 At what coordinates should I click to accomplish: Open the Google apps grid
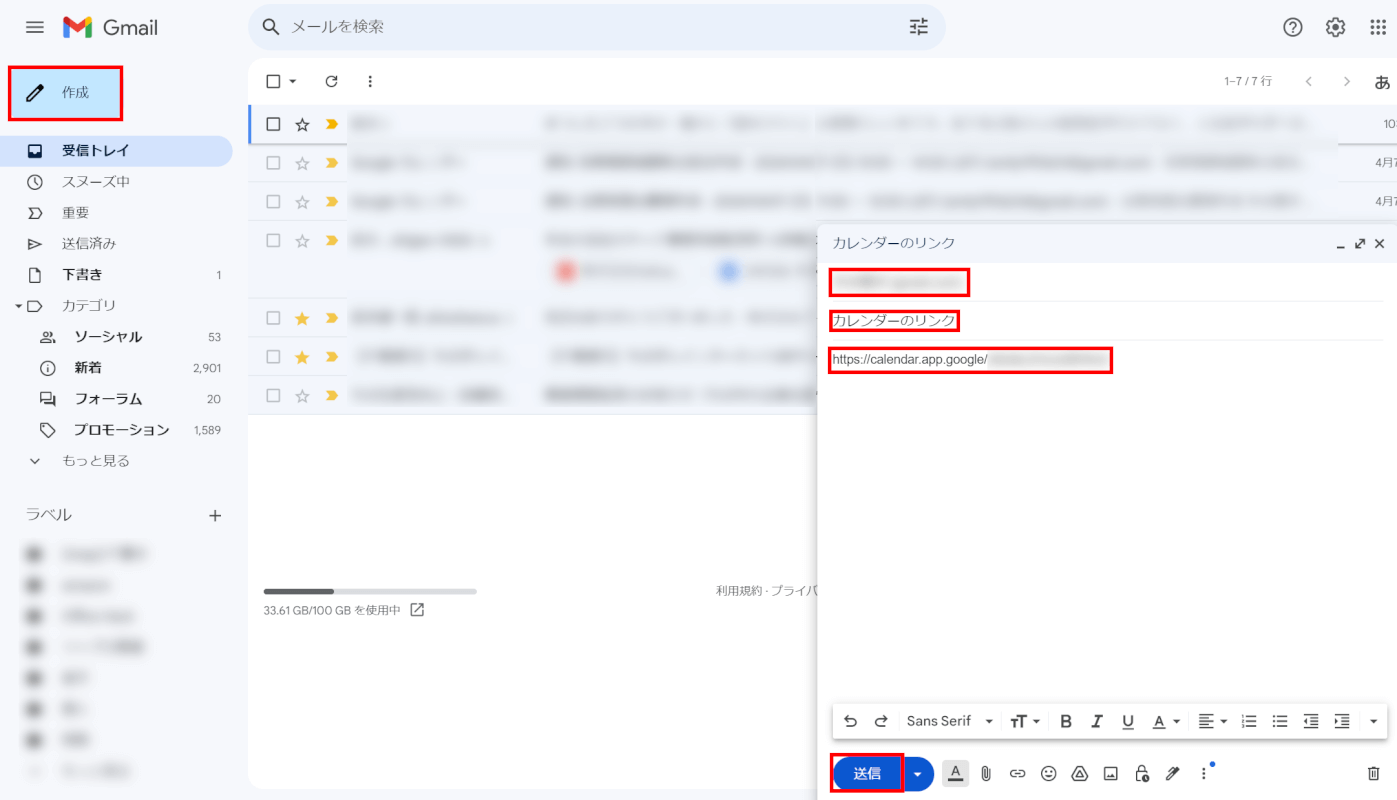(x=1378, y=27)
